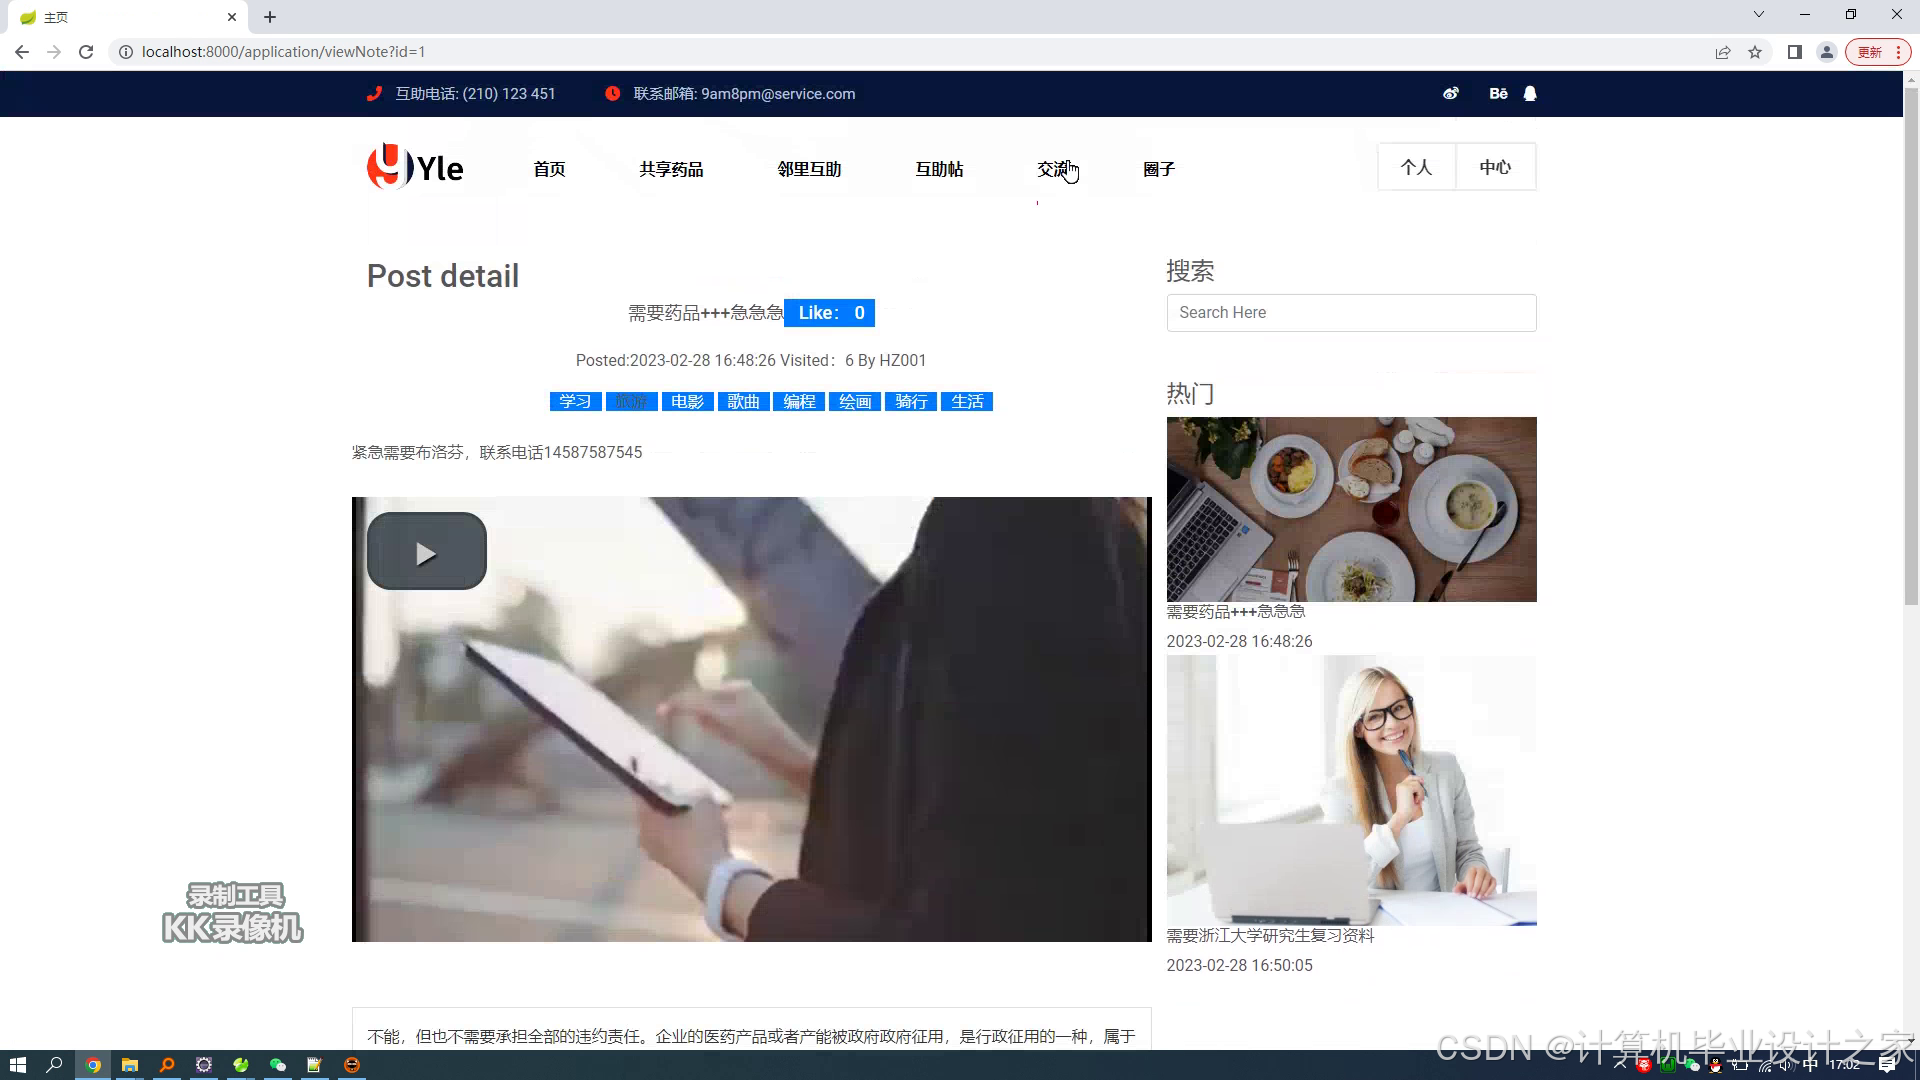The height and width of the screenshot is (1080, 1920).
Task: Select the 学习 tag
Action: pyautogui.click(x=575, y=402)
